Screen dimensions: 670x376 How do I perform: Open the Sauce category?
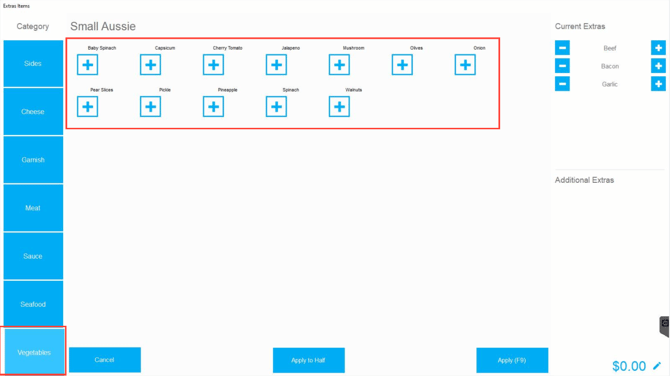(33, 256)
